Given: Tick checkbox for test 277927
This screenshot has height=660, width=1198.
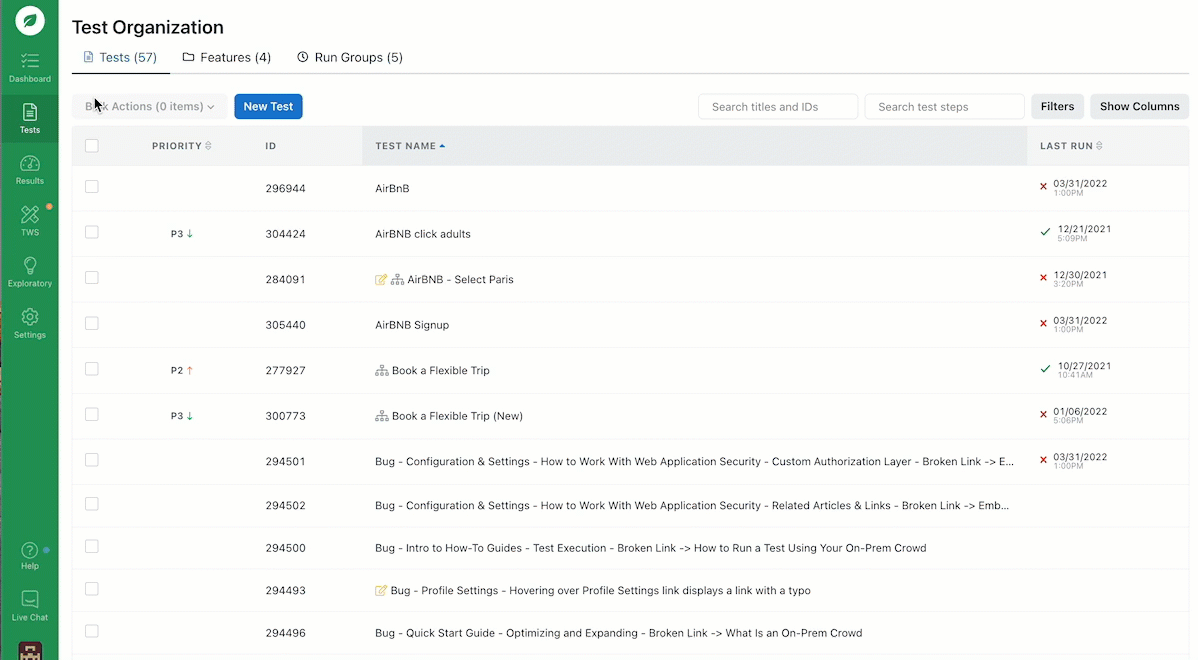Looking at the screenshot, I should pyautogui.click(x=92, y=369).
